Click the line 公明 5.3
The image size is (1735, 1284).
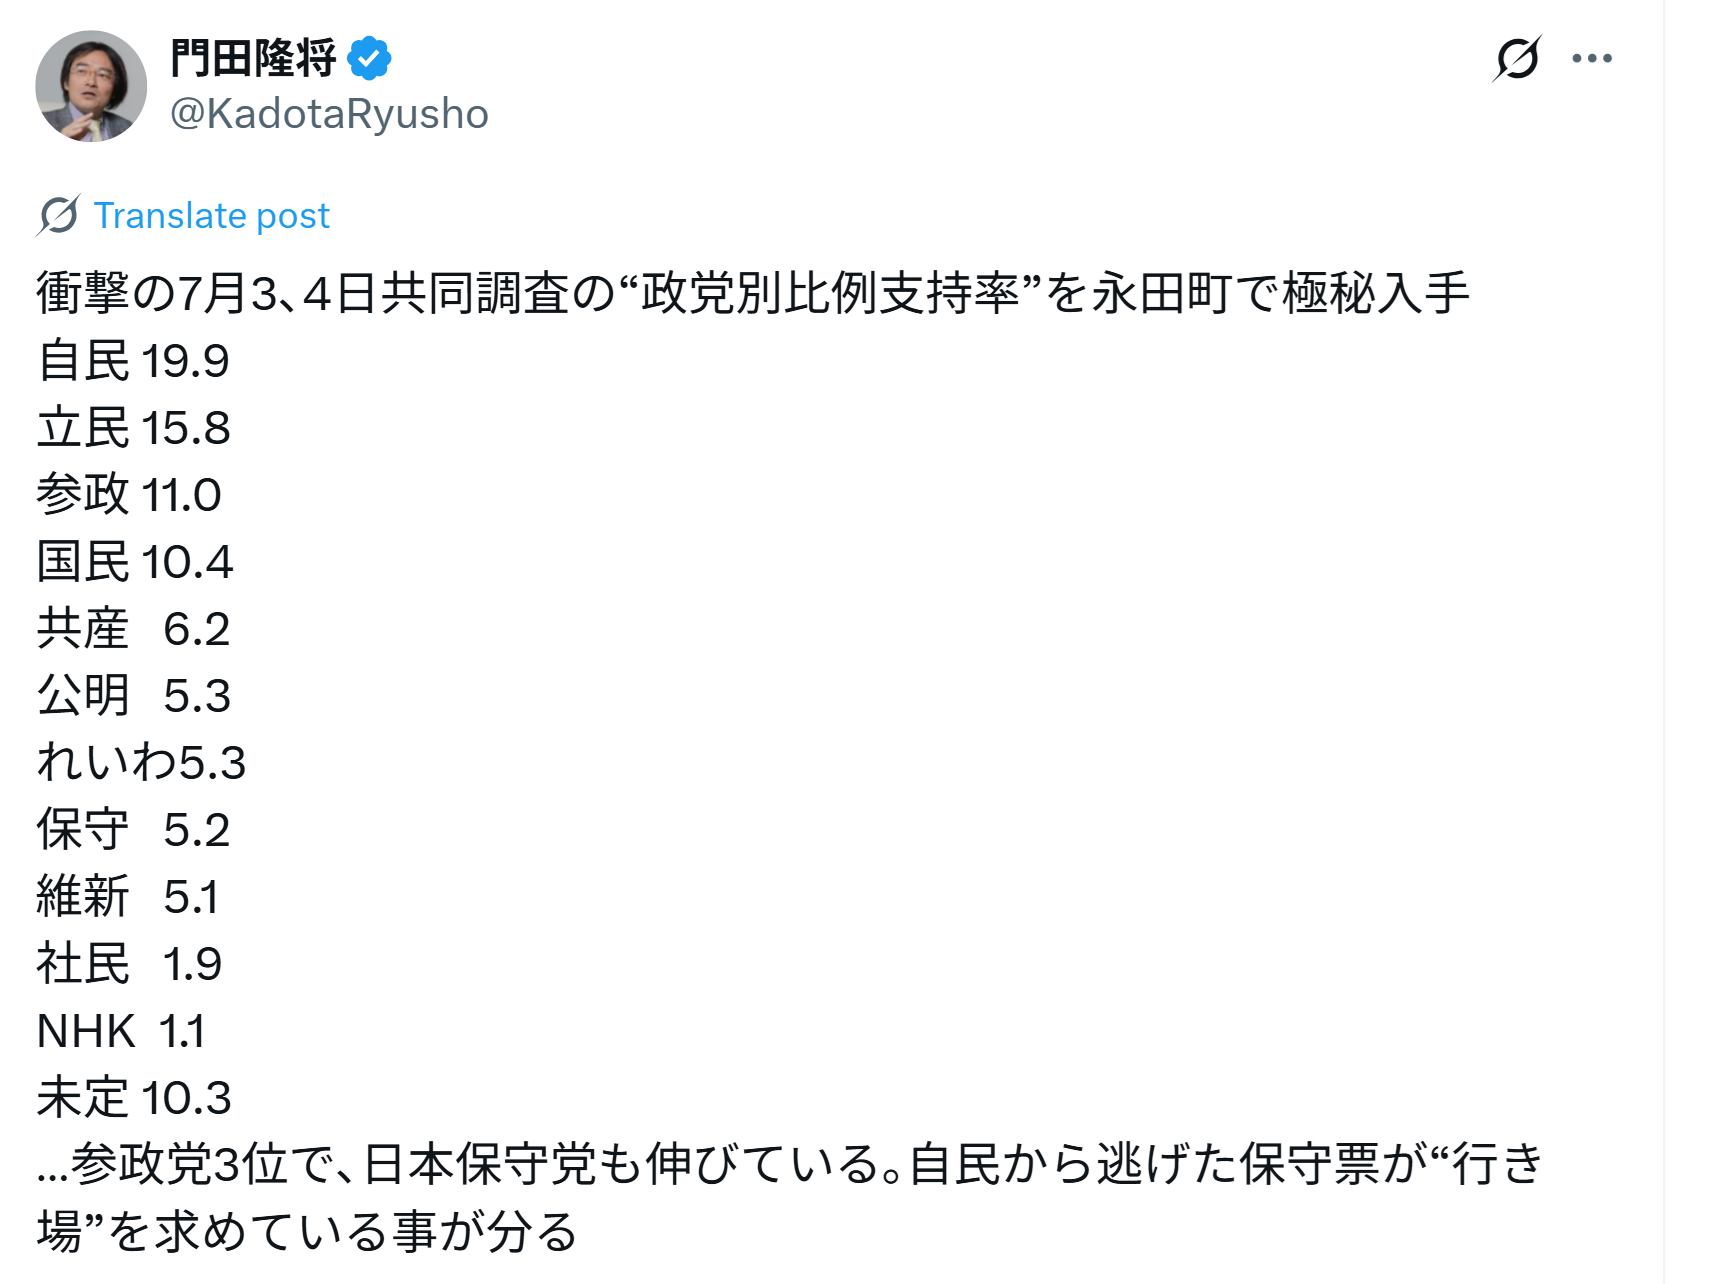pyautogui.click(x=133, y=695)
